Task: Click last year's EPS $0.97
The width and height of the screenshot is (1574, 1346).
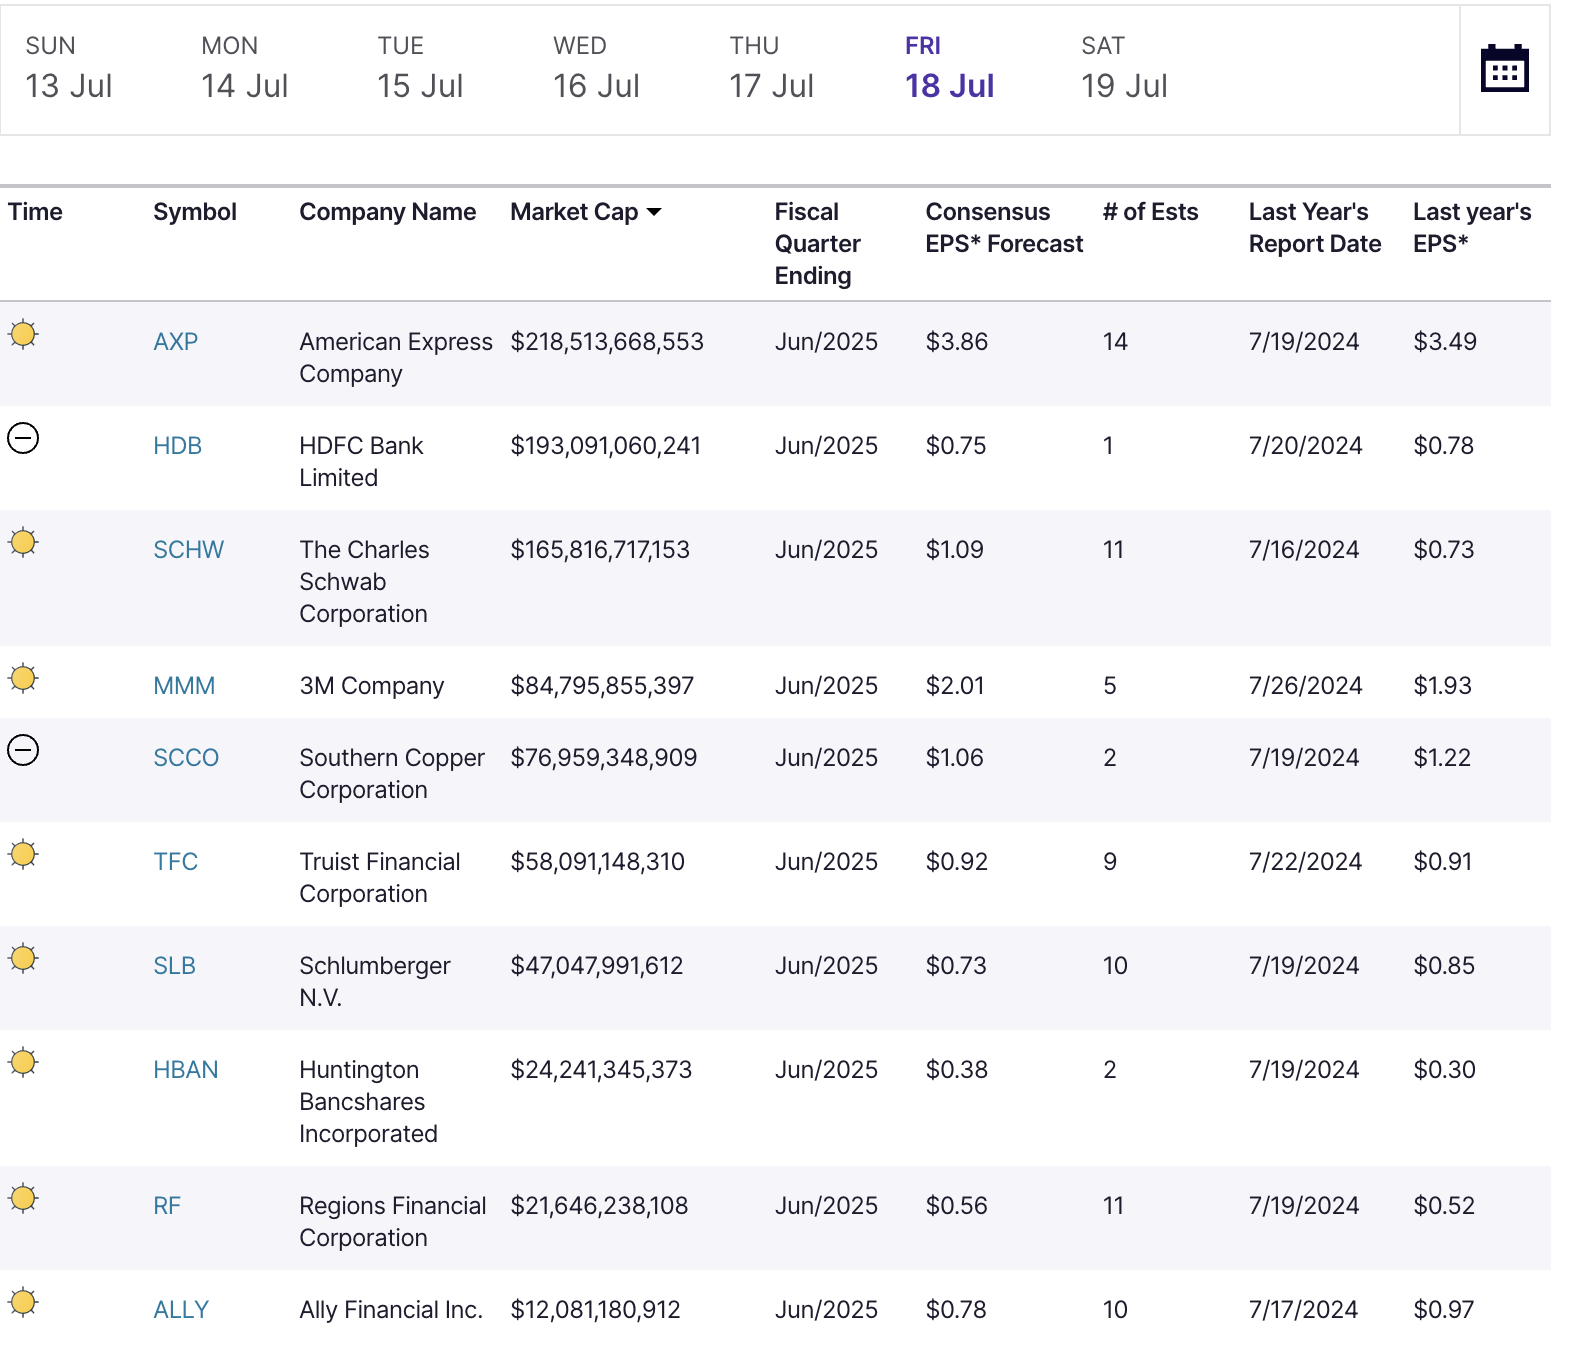Action: (x=1444, y=1310)
